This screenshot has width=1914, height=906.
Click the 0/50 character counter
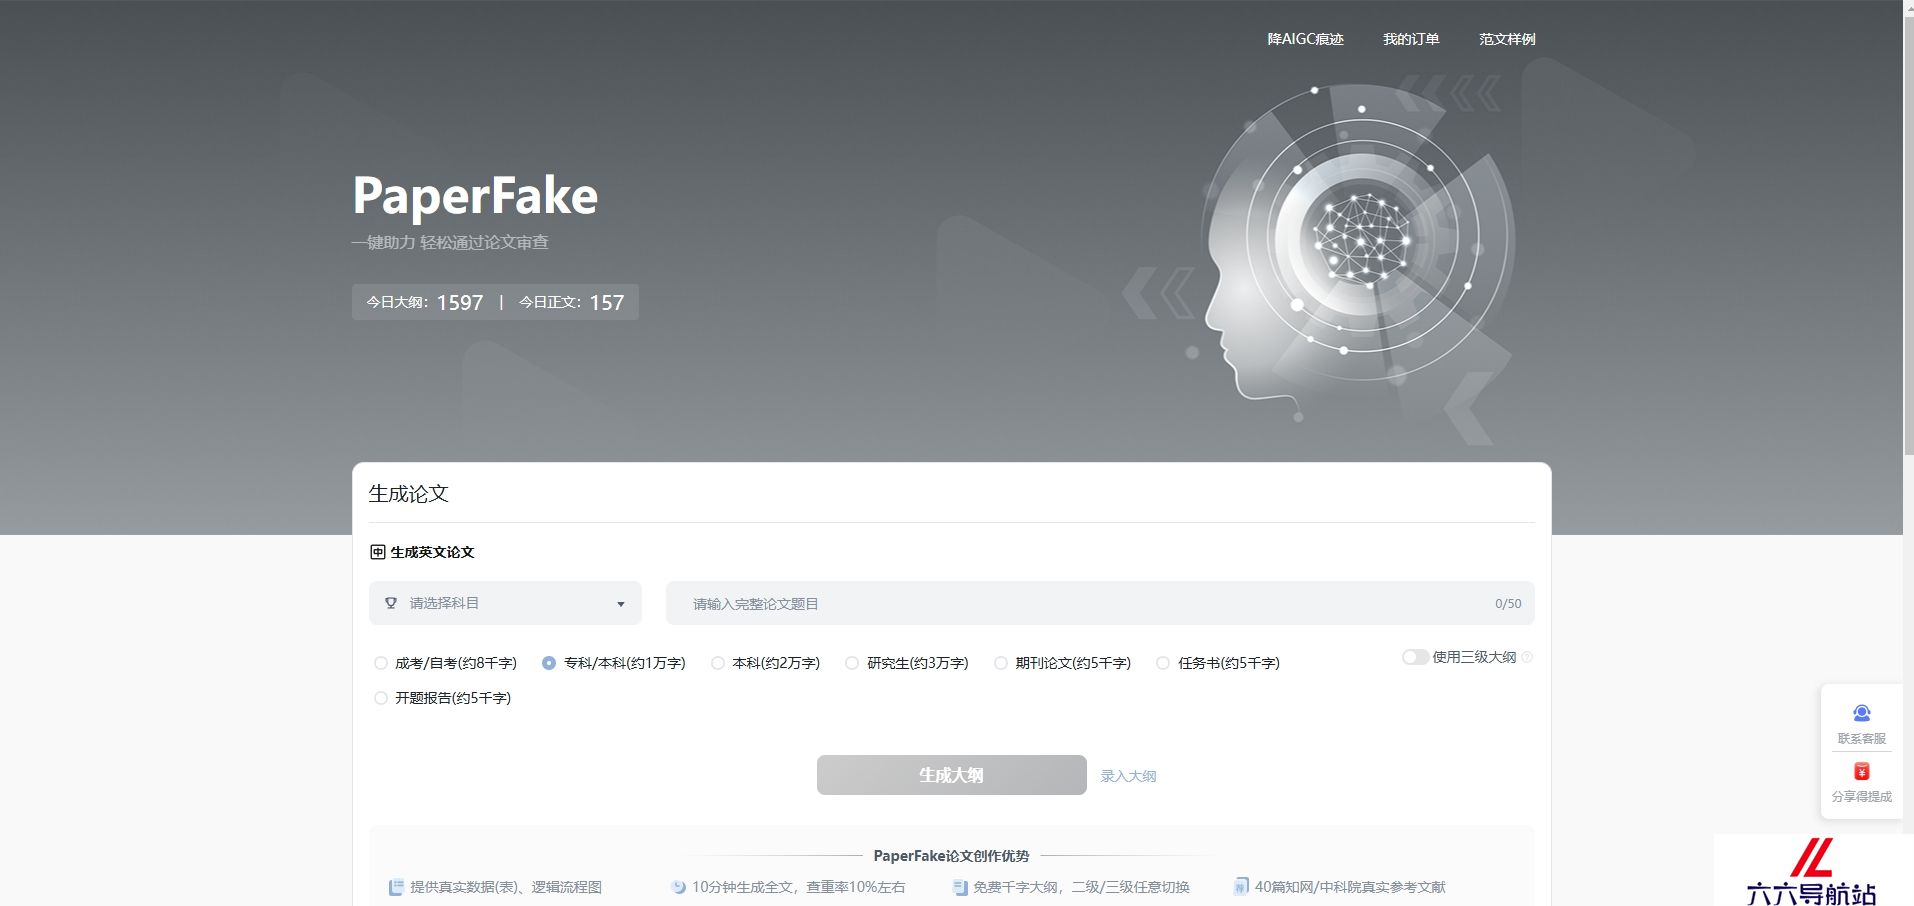pos(1508,604)
